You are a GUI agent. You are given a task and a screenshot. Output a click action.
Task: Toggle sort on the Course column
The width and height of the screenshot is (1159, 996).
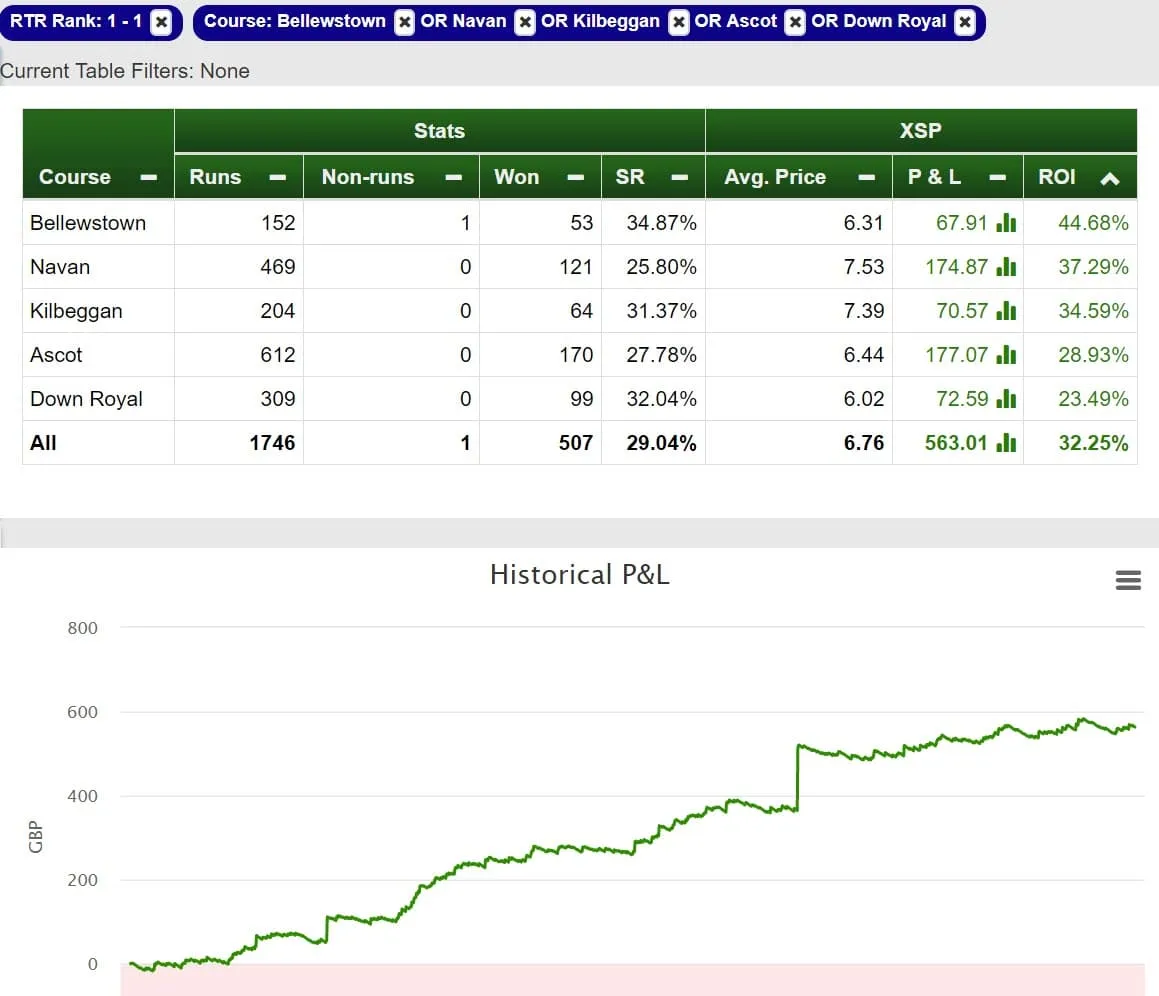[149, 177]
